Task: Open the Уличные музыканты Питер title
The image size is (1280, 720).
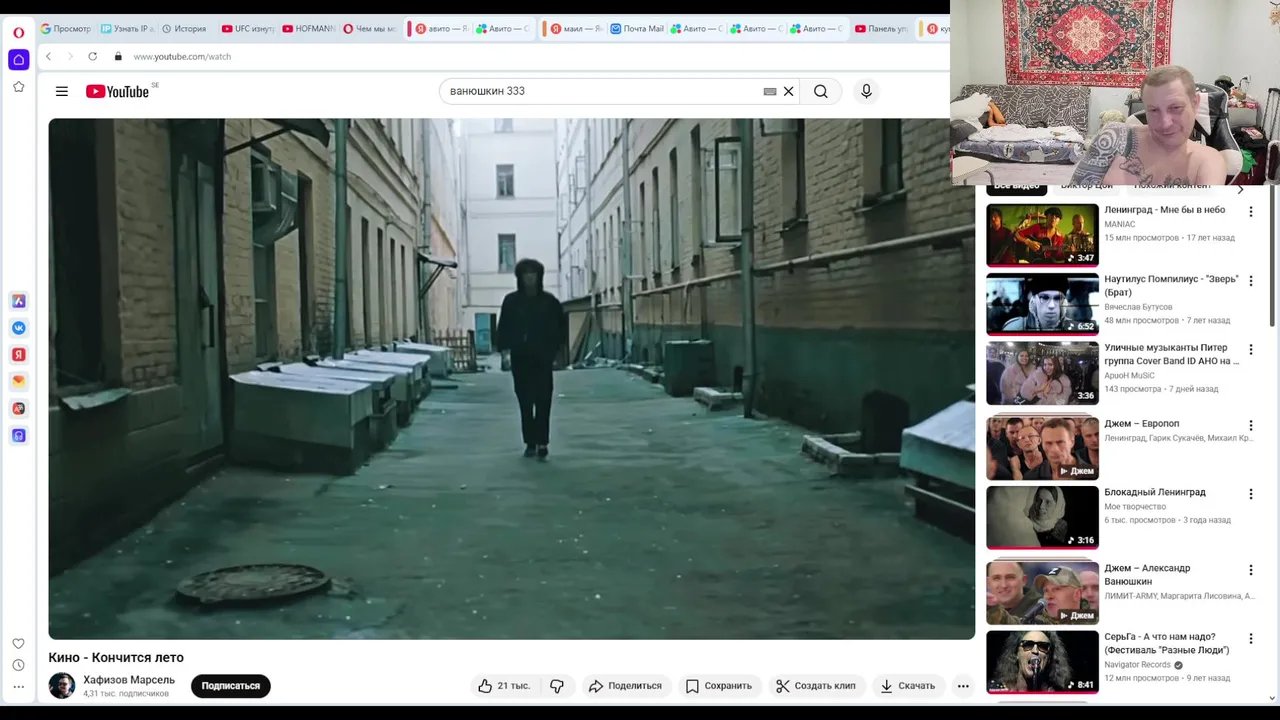Action: [1171, 354]
